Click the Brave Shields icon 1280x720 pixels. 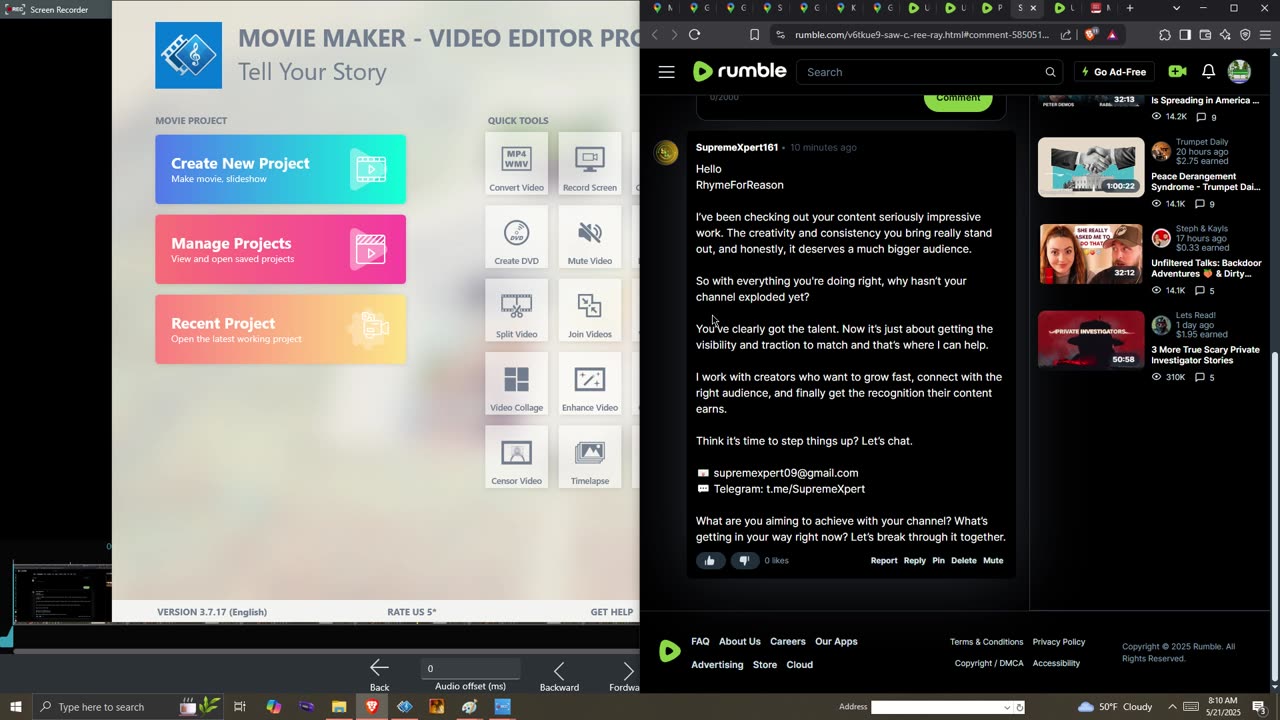1091,34
